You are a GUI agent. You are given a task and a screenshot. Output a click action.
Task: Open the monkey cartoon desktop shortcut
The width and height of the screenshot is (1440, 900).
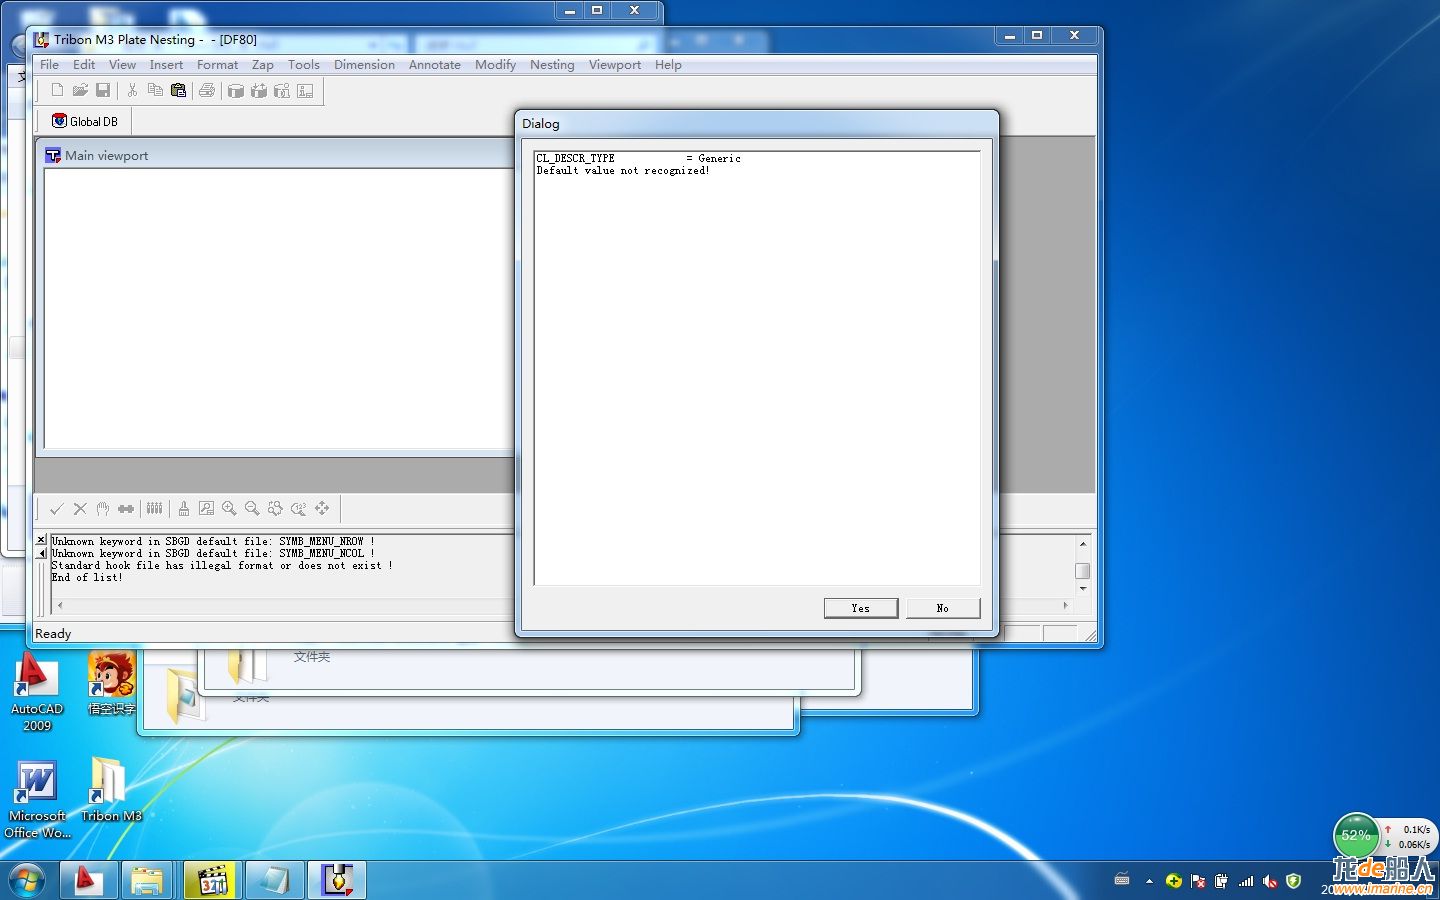(x=111, y=683)
